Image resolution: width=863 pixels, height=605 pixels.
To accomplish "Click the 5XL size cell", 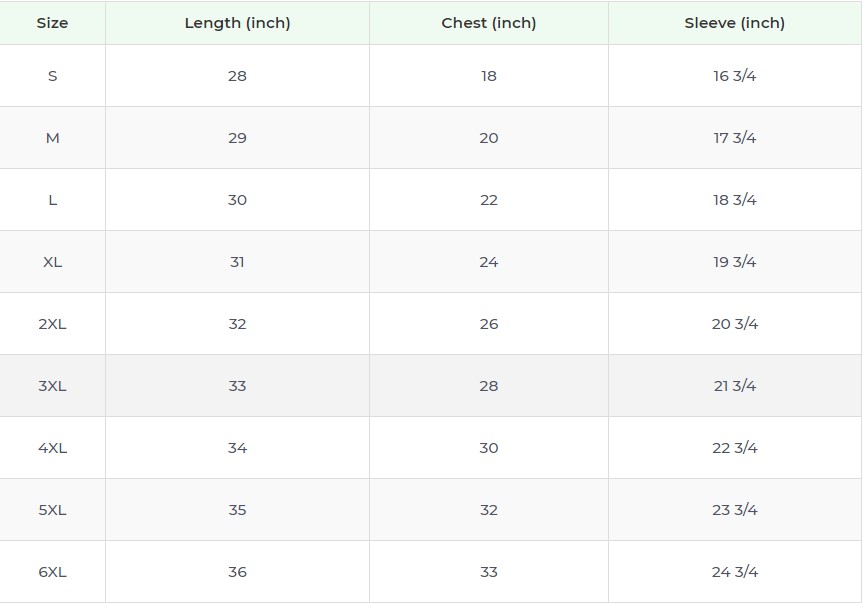I will pos(52,510).
